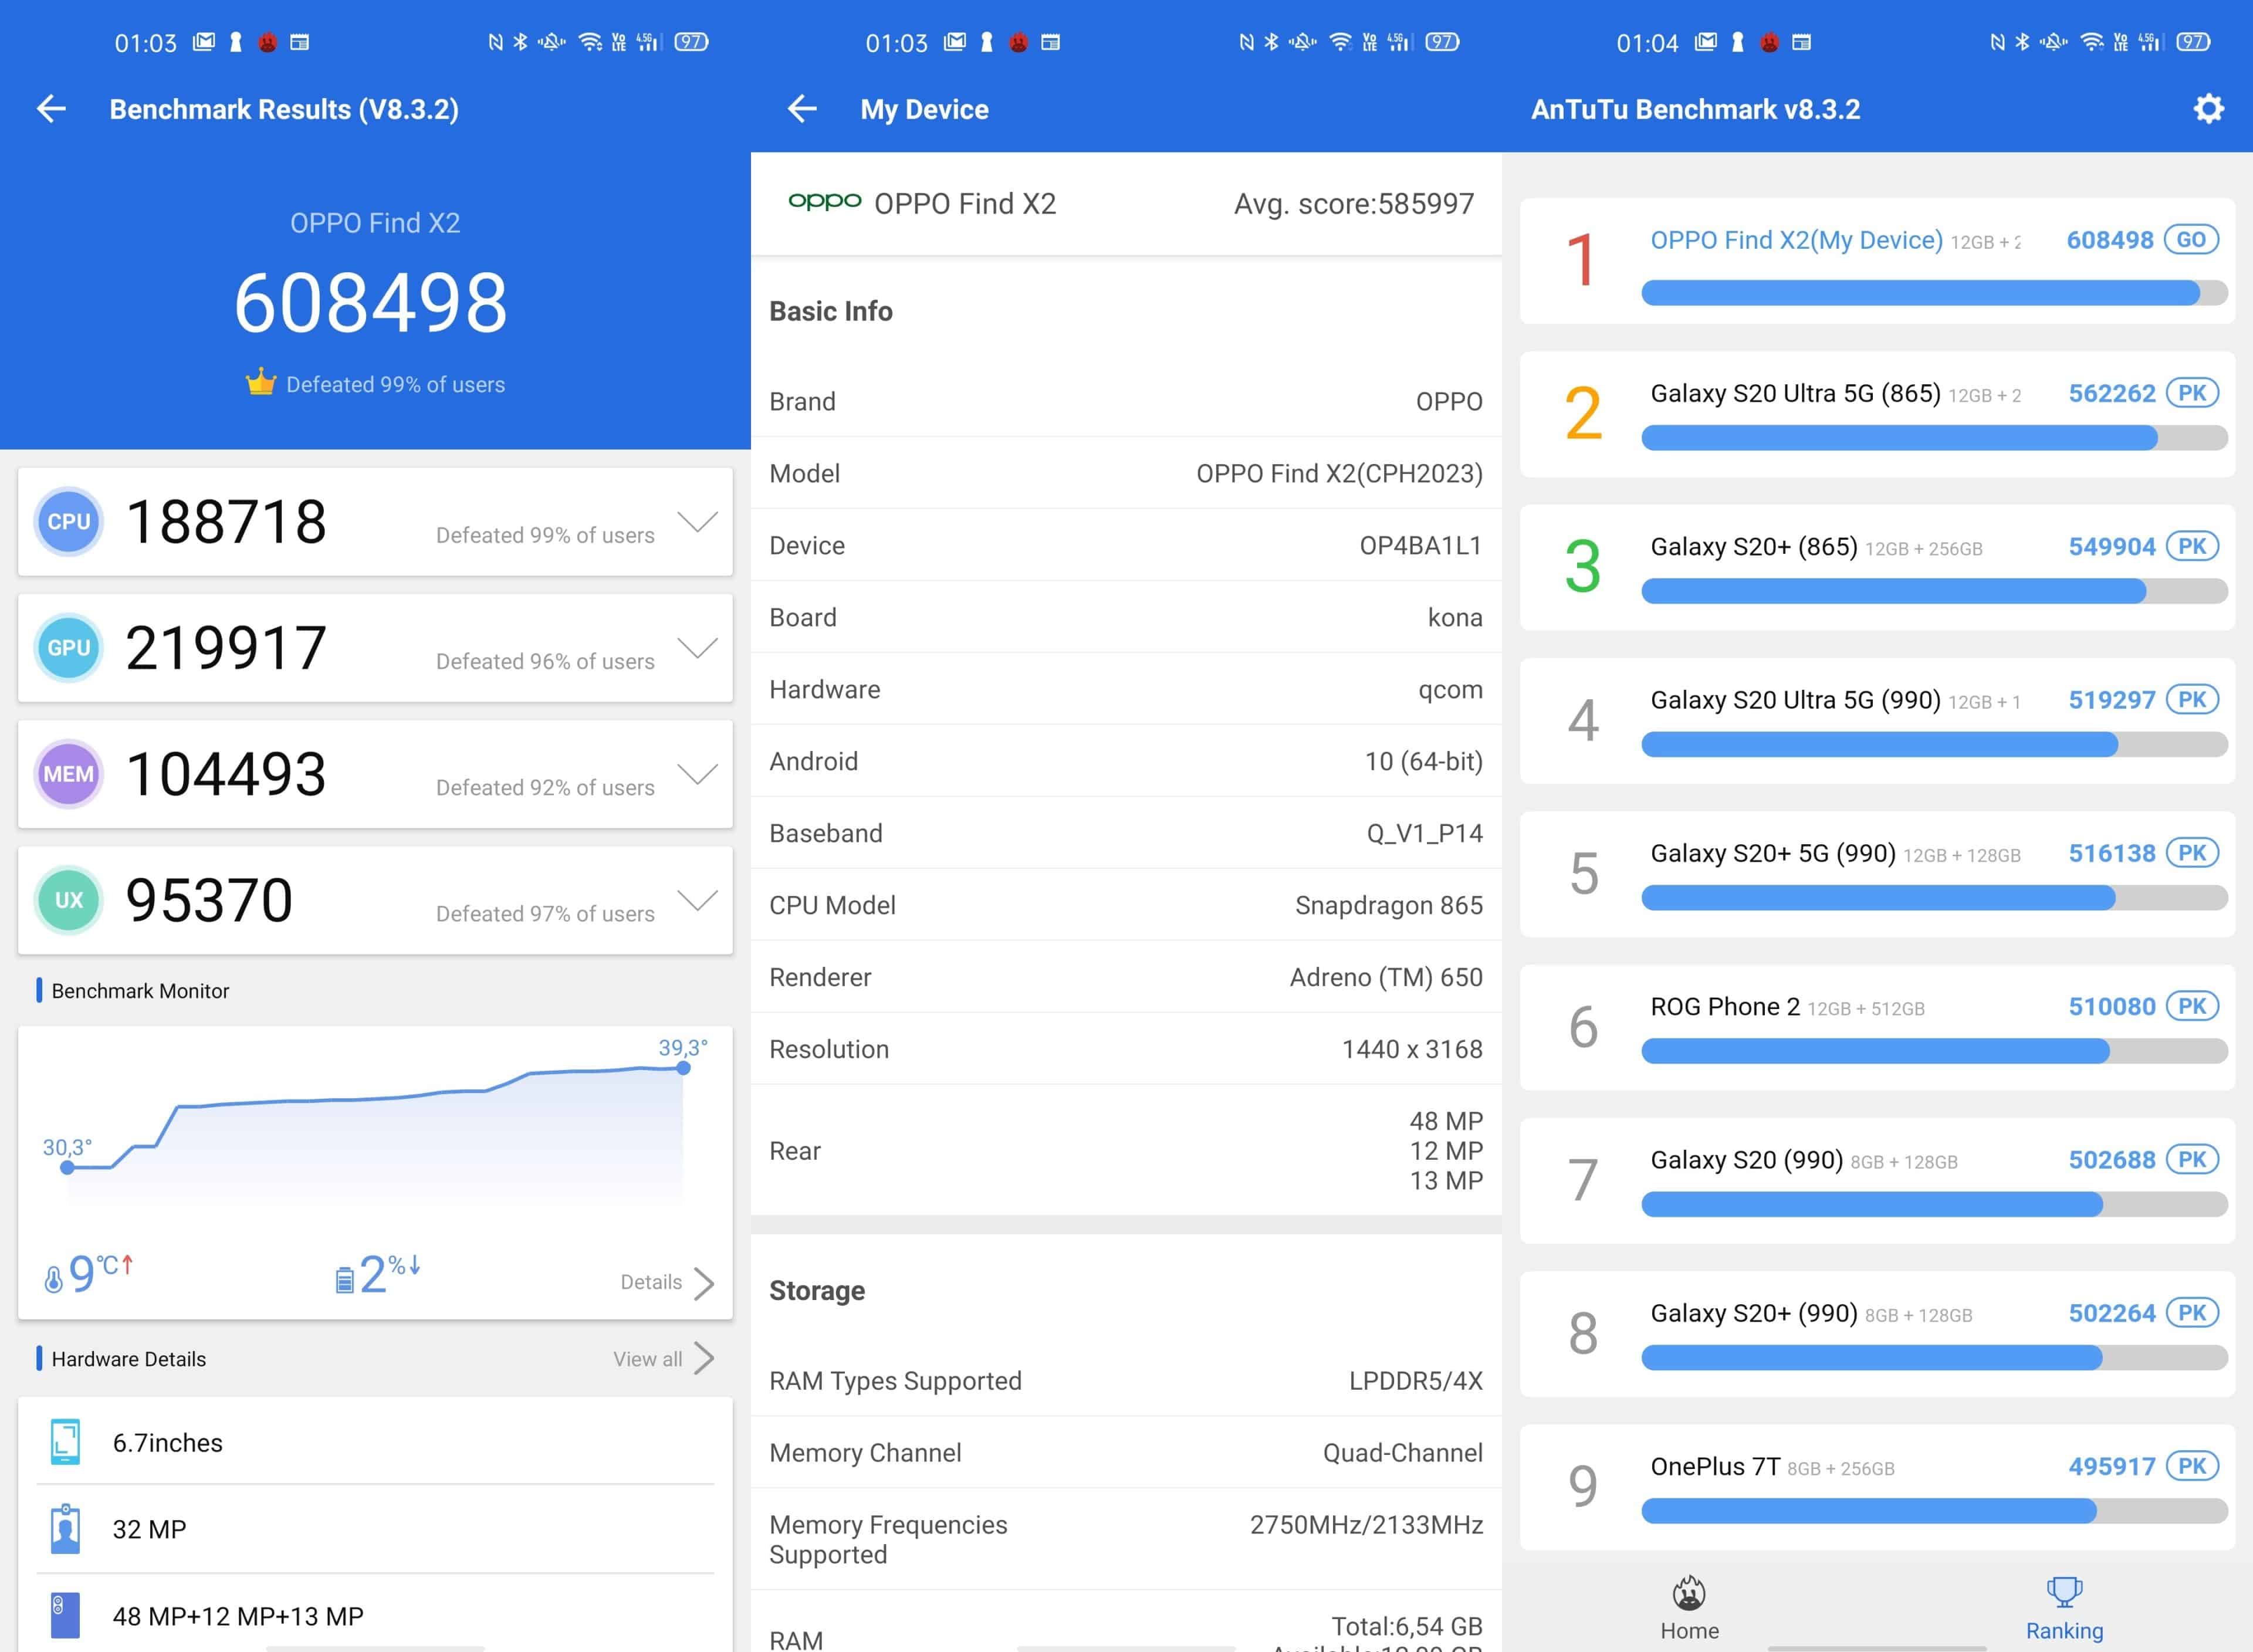
Task: Tap the CPU score badge icon
Action: 69,522
